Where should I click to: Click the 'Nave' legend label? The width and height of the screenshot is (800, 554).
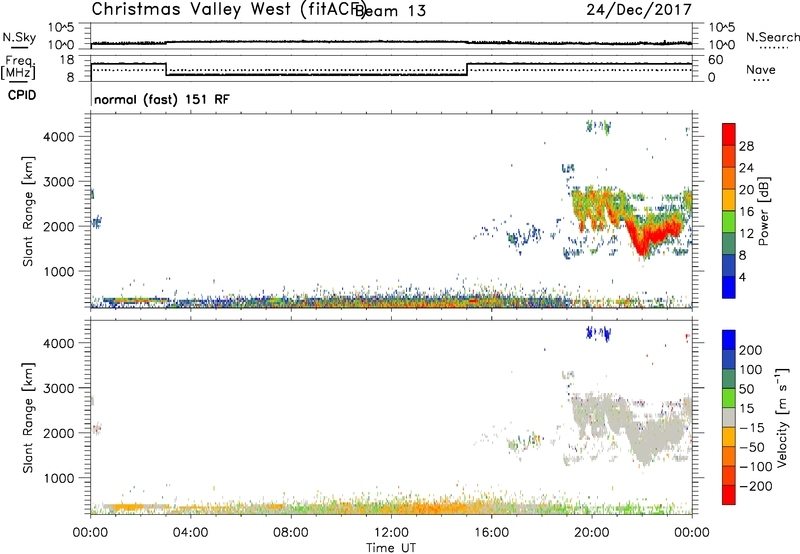[761, 69]
